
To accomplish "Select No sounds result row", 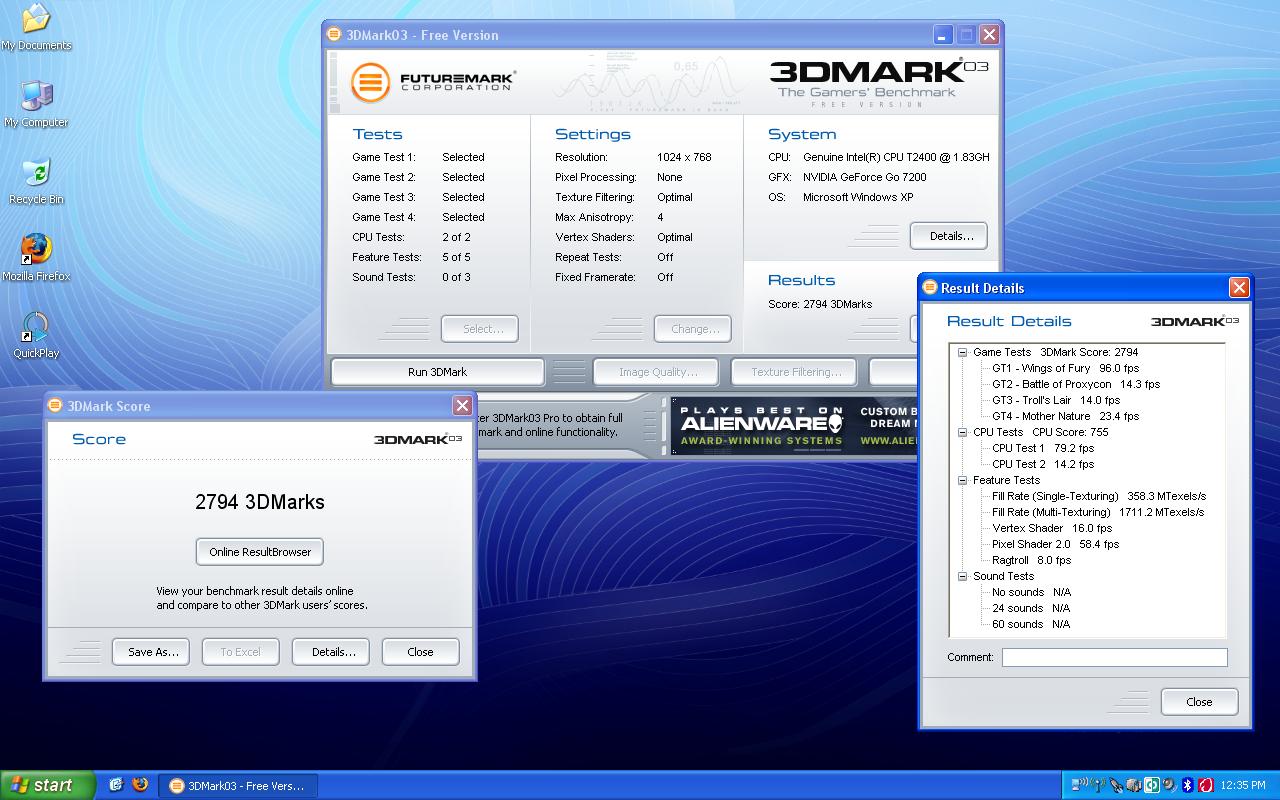I will (1031, 592).
